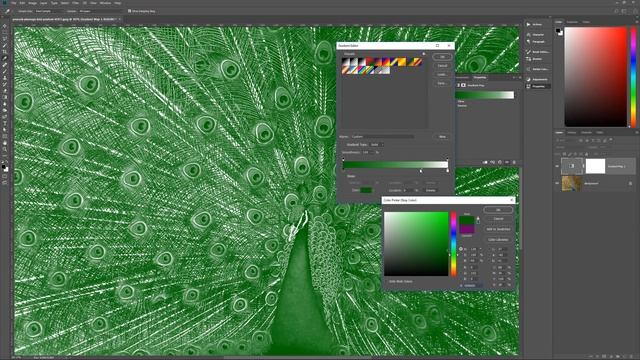Select the Eraser tool

[x=4, y=91]
